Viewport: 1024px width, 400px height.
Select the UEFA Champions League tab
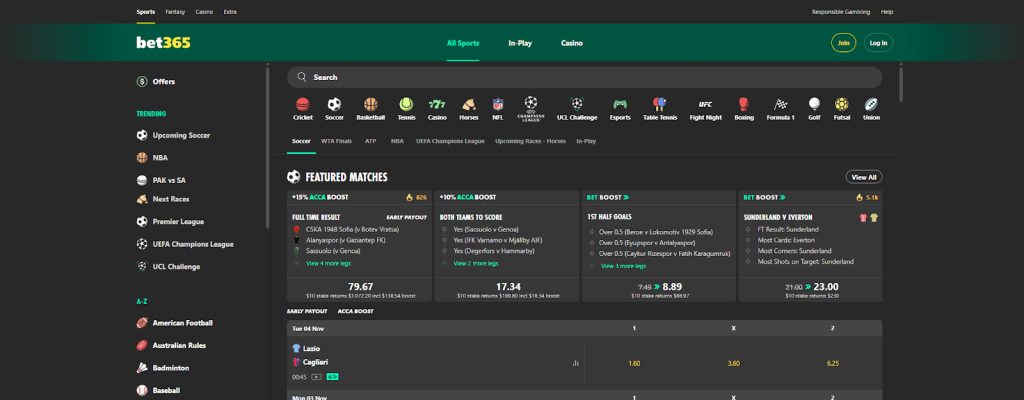(450, 141)
